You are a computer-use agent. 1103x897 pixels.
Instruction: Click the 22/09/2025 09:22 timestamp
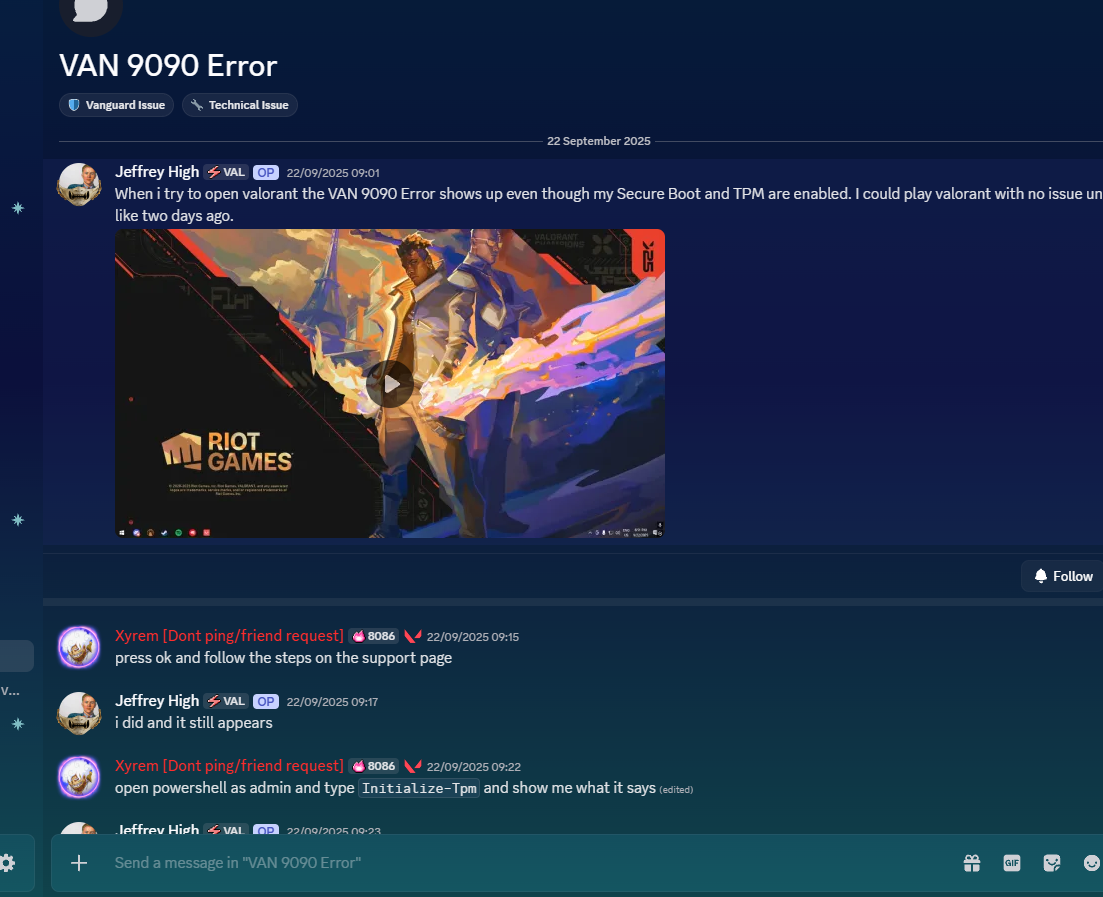click(x=473, y=767)
